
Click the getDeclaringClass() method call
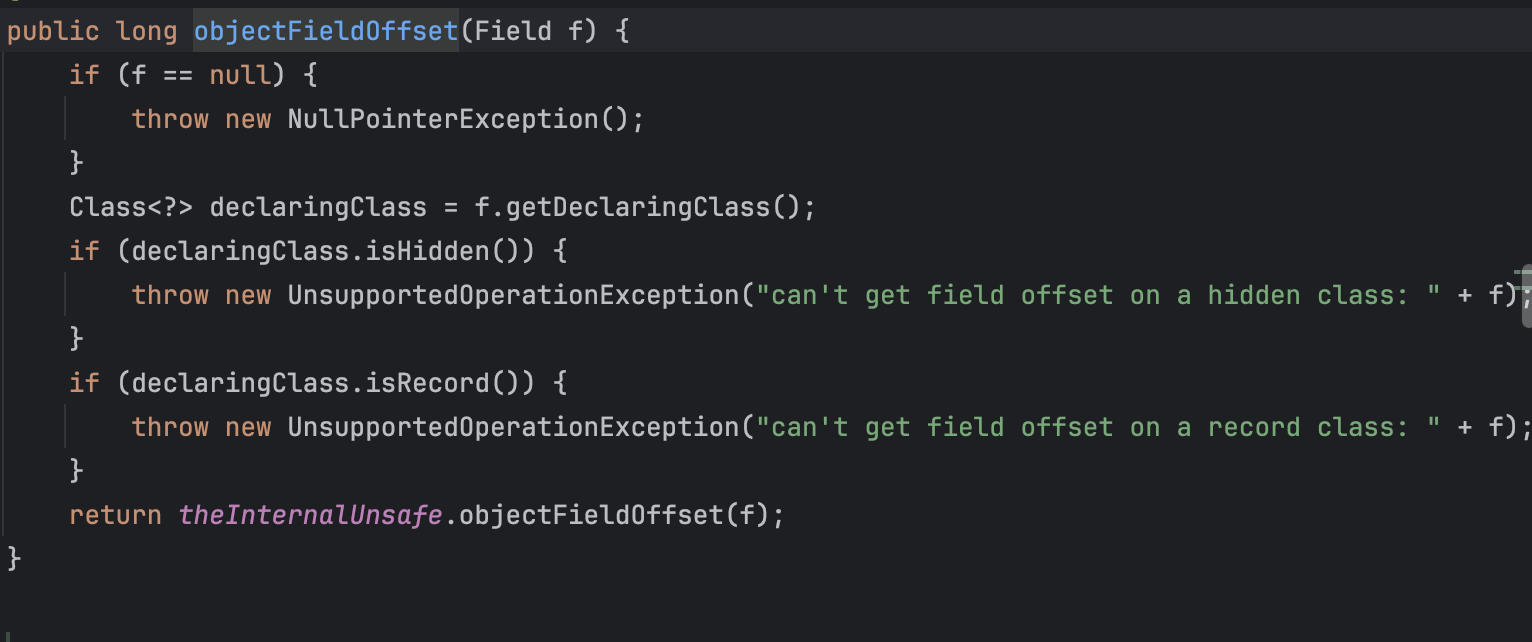[x=653, y=207]
